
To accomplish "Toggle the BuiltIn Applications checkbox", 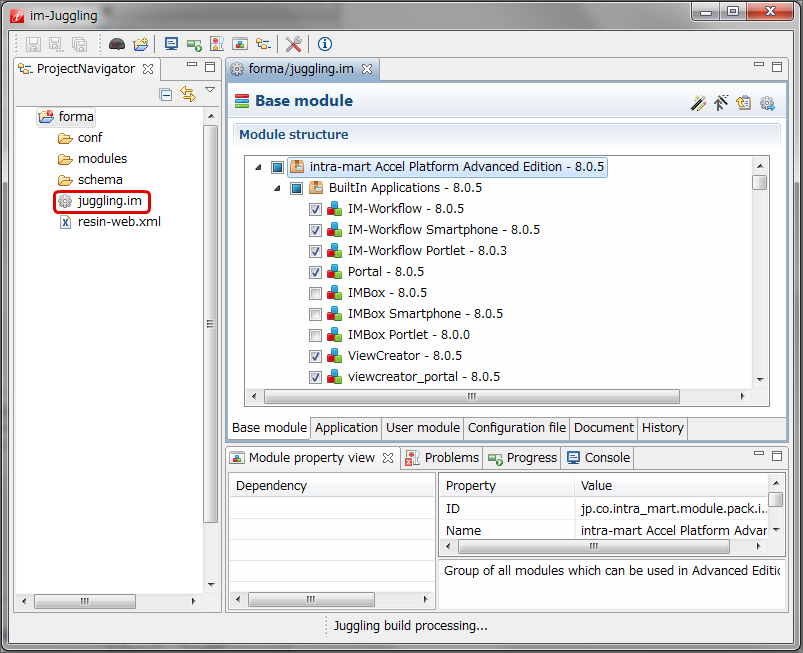I will click(297, 188).
